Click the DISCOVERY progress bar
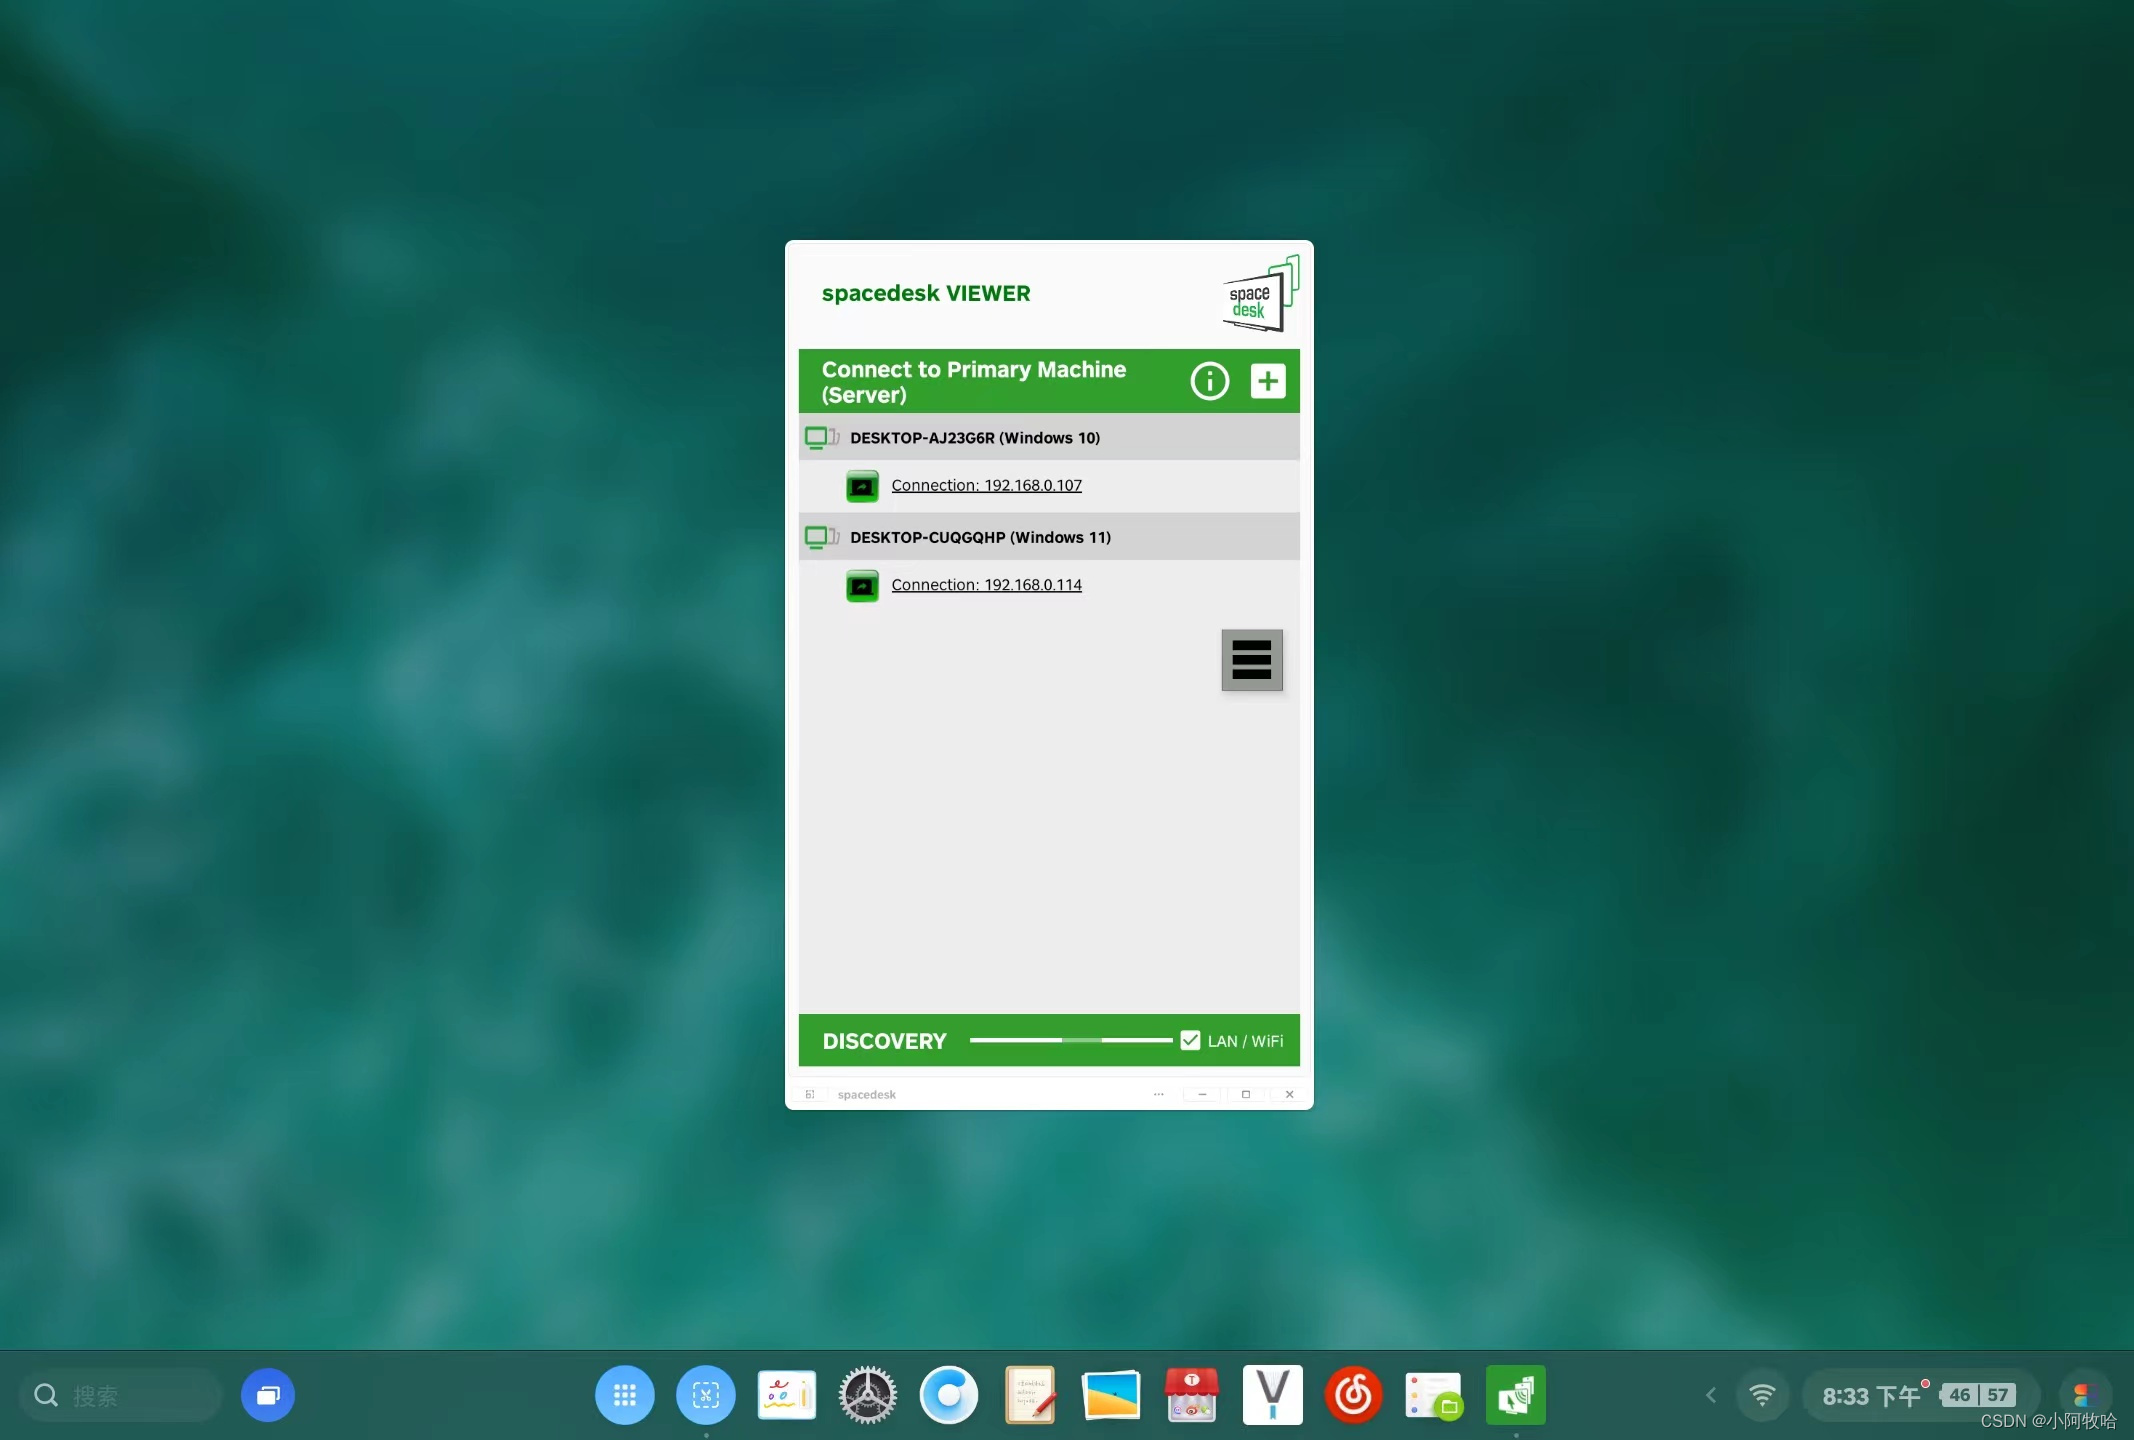Viewport: 2134px width, 1440px height. (1070, 1040)
